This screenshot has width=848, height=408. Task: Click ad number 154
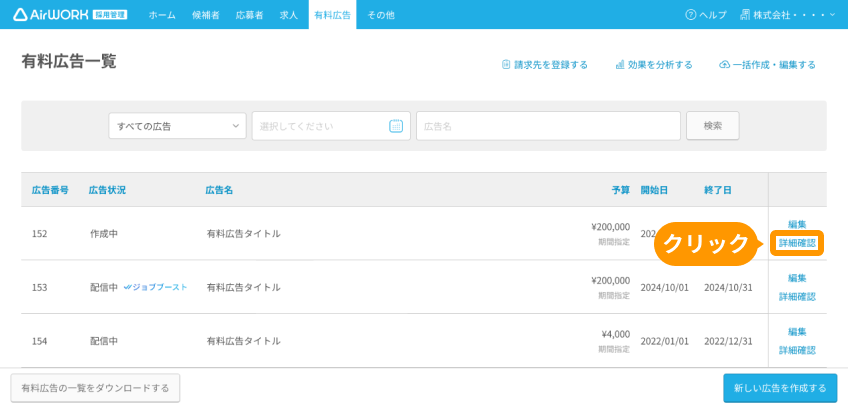point(39,341)
